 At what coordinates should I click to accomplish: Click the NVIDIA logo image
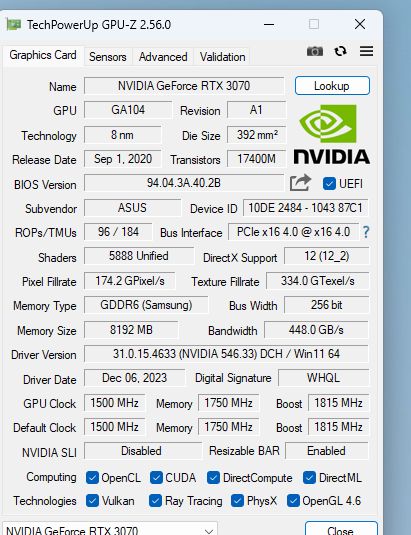coord(332,134)
